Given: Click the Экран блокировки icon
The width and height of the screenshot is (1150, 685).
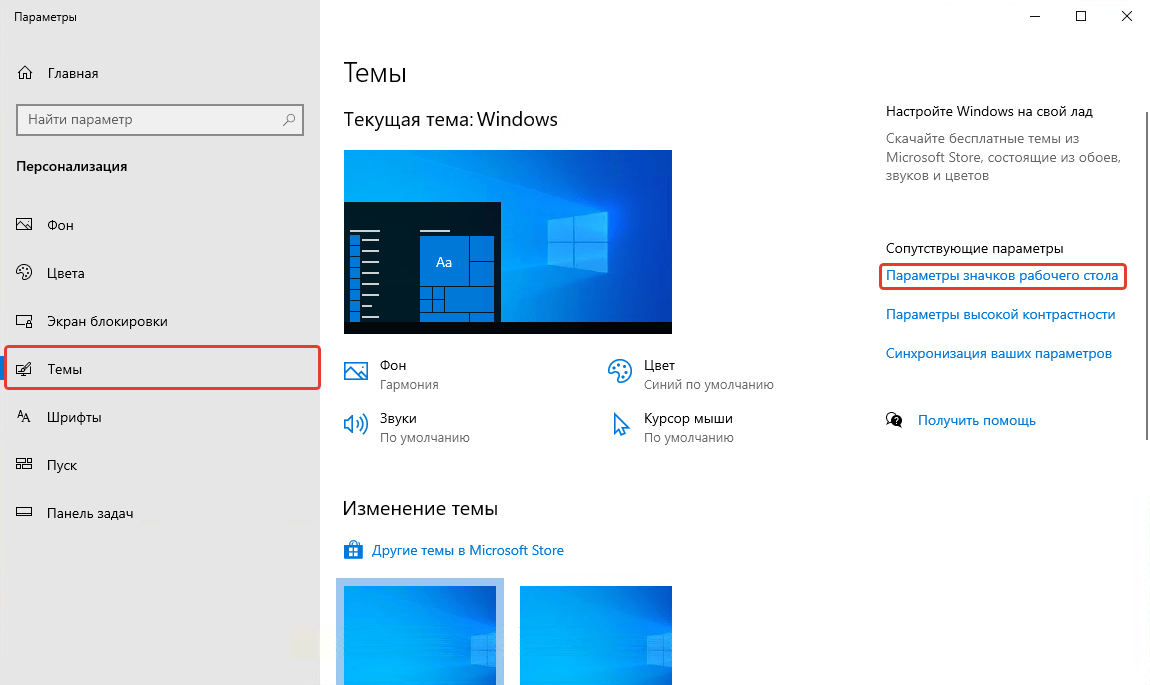Looking at the screenshot, I should click(x=24, y=321).
